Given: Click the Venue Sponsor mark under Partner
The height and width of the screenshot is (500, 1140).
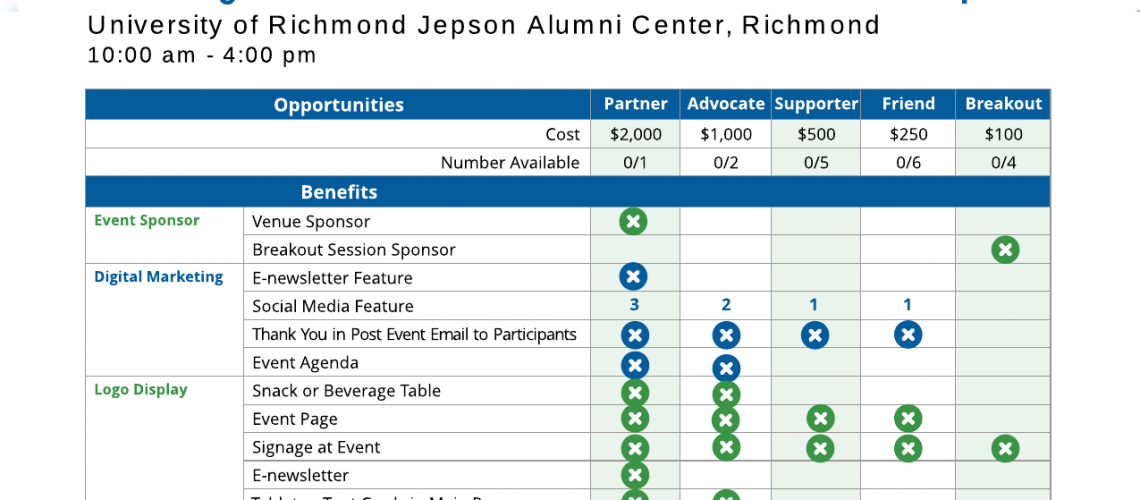Looking at the screenshot, I should pos(633,221).
